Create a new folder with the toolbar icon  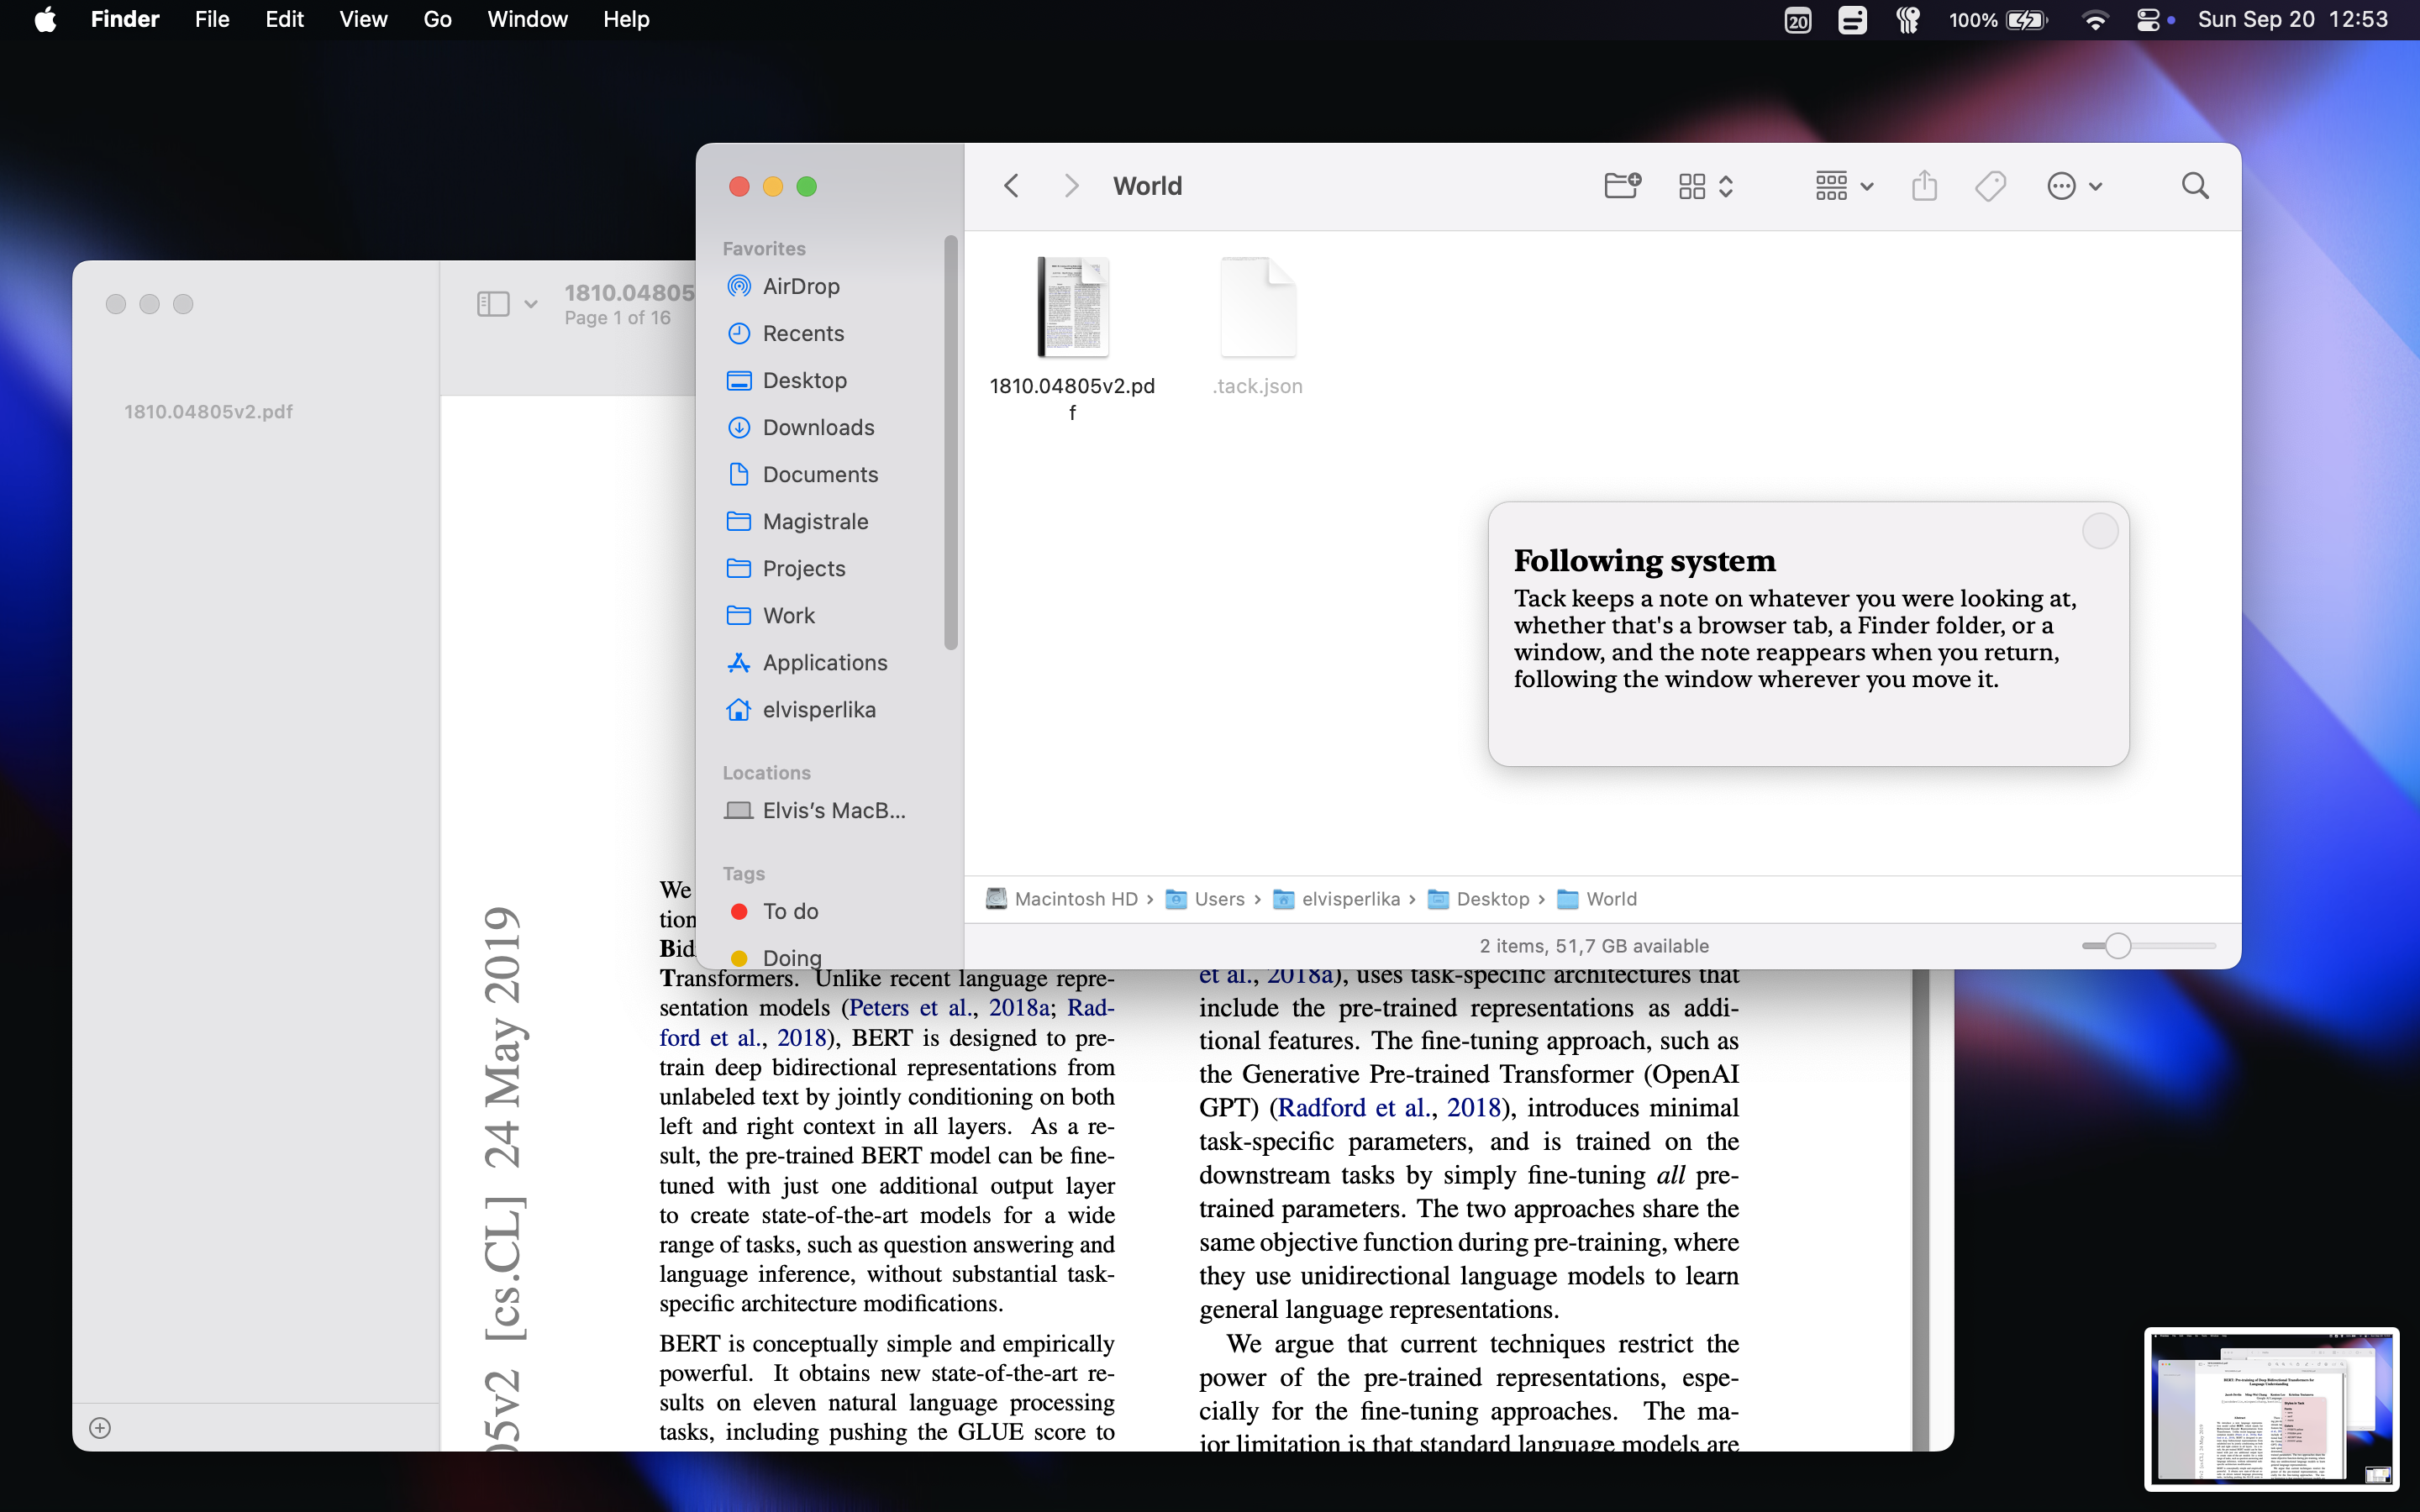(1622, 186)
